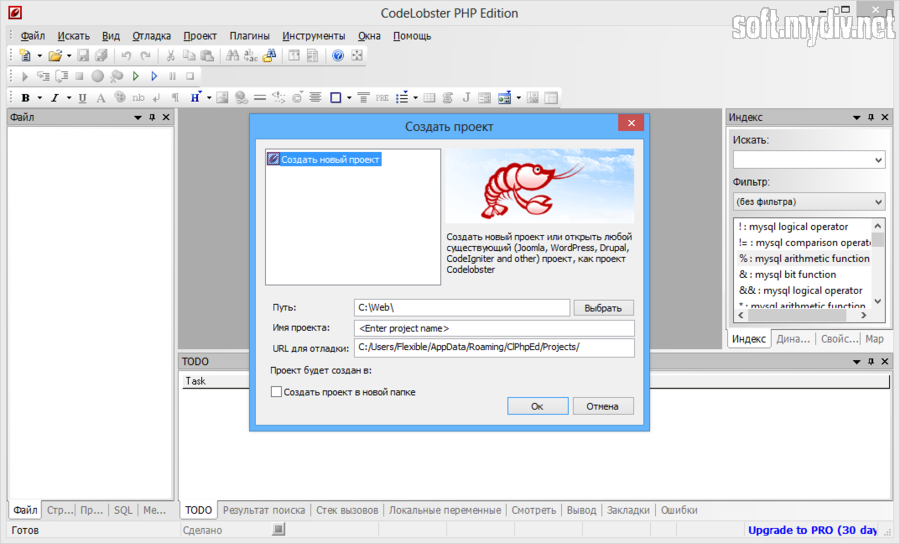Image resolution: width=900 pixels, height=544 pixels.
Task: Click the Ок button in dialog
Action: tap(538, 406)
